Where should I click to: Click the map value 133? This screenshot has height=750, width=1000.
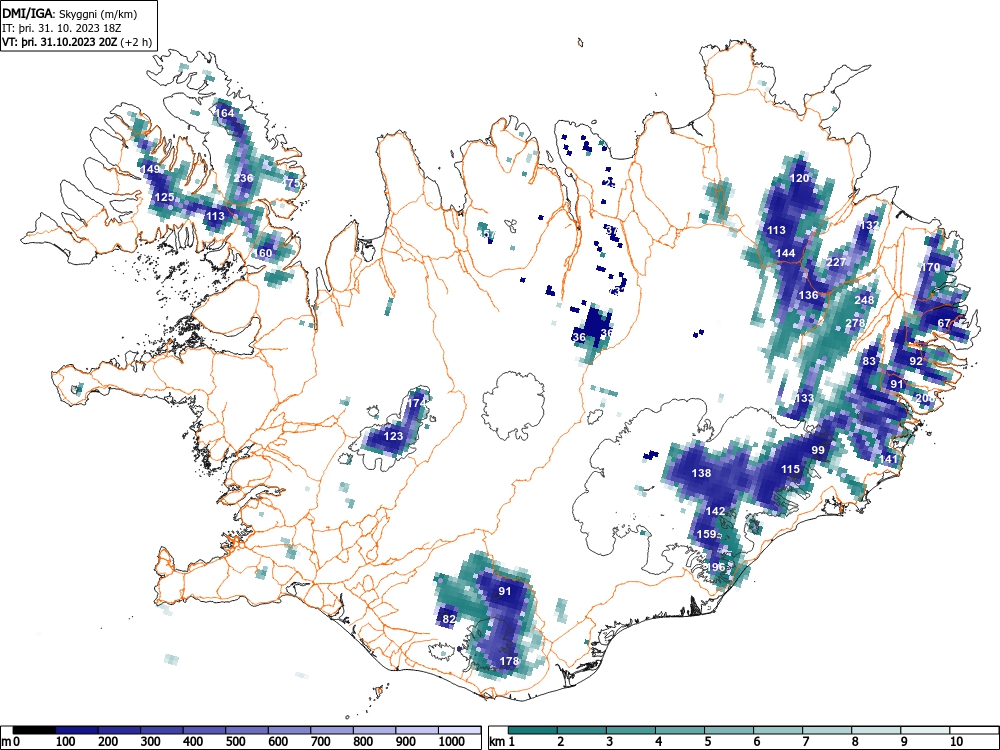point(804,398)
